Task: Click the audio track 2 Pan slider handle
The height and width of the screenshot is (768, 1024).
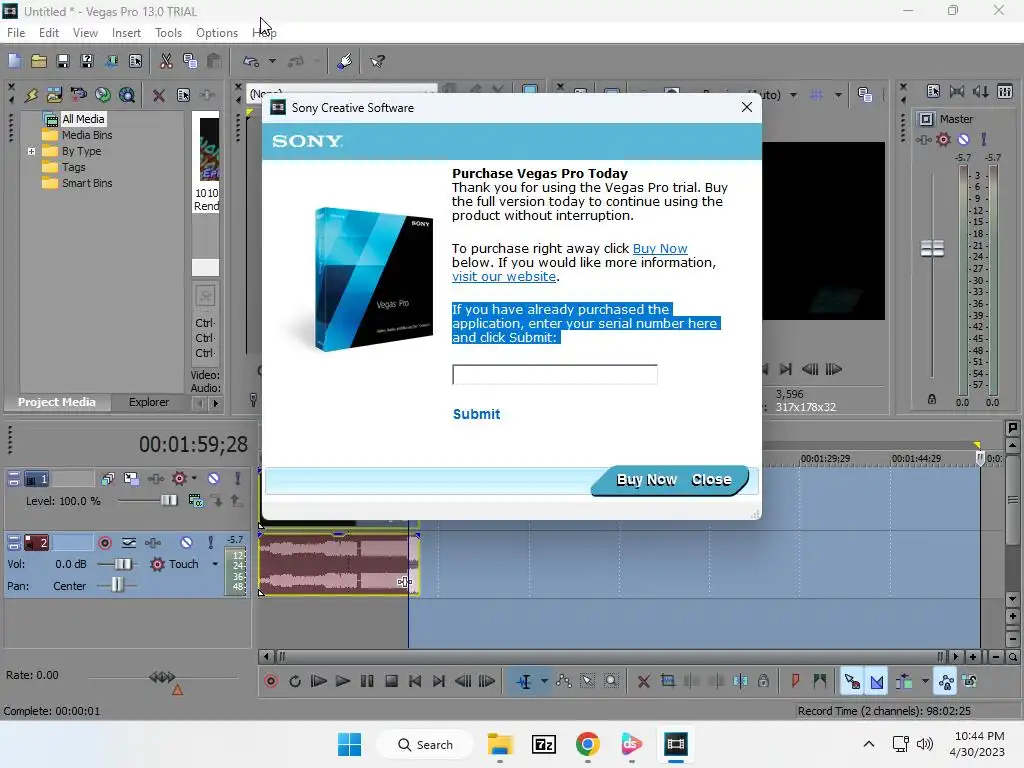Action: pos(117,585)
